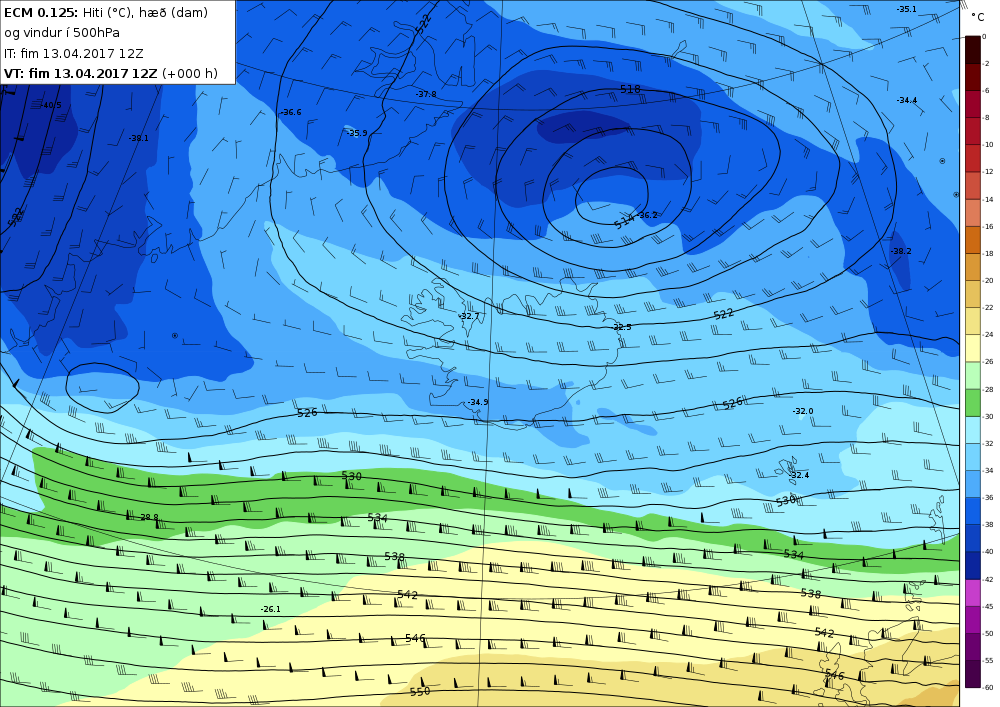
Task: Pick the magenta swatch between -42 and -45
Action: [x=973, y=592]
